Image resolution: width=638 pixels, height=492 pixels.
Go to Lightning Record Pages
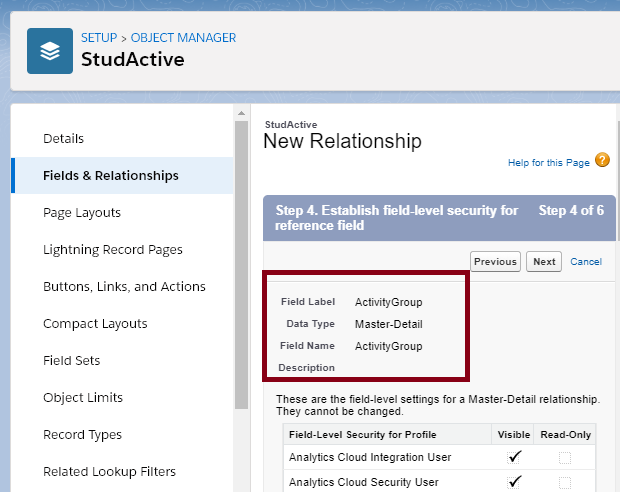click(113, 249)
